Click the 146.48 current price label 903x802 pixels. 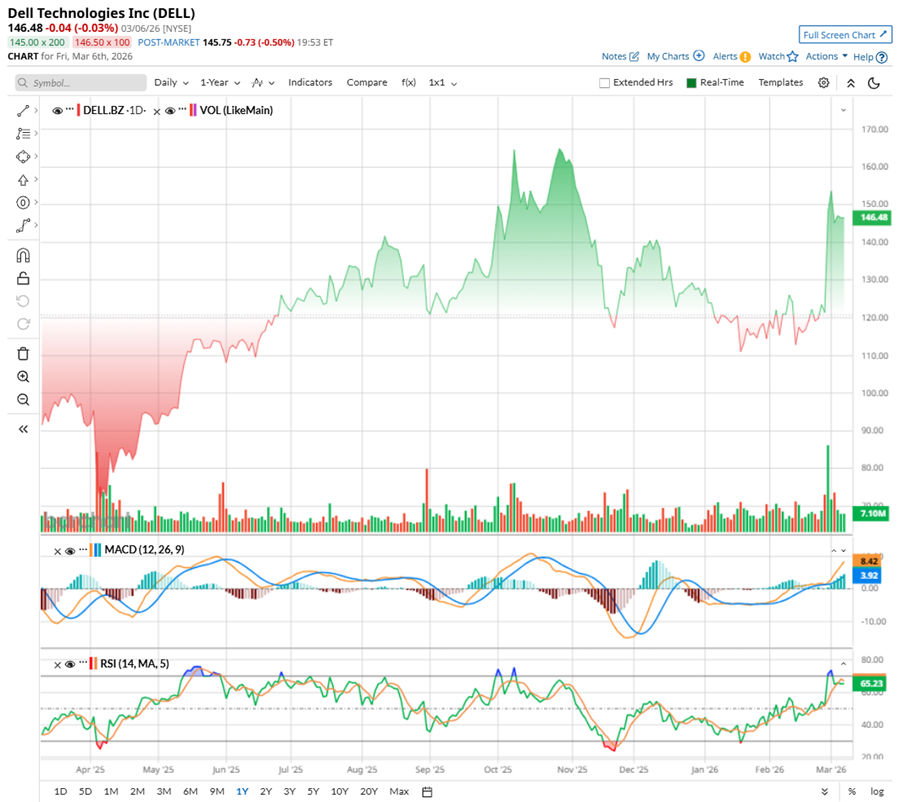point(874,217)
